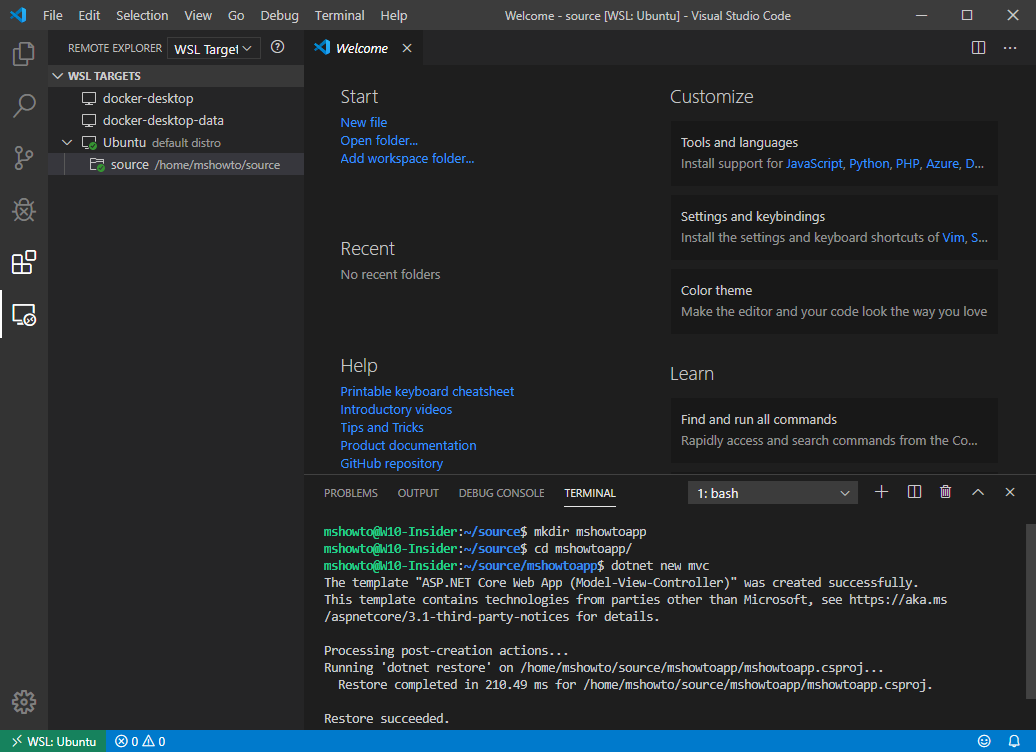Switch to the DEBUG CONSOLE tab

point(501,493)
